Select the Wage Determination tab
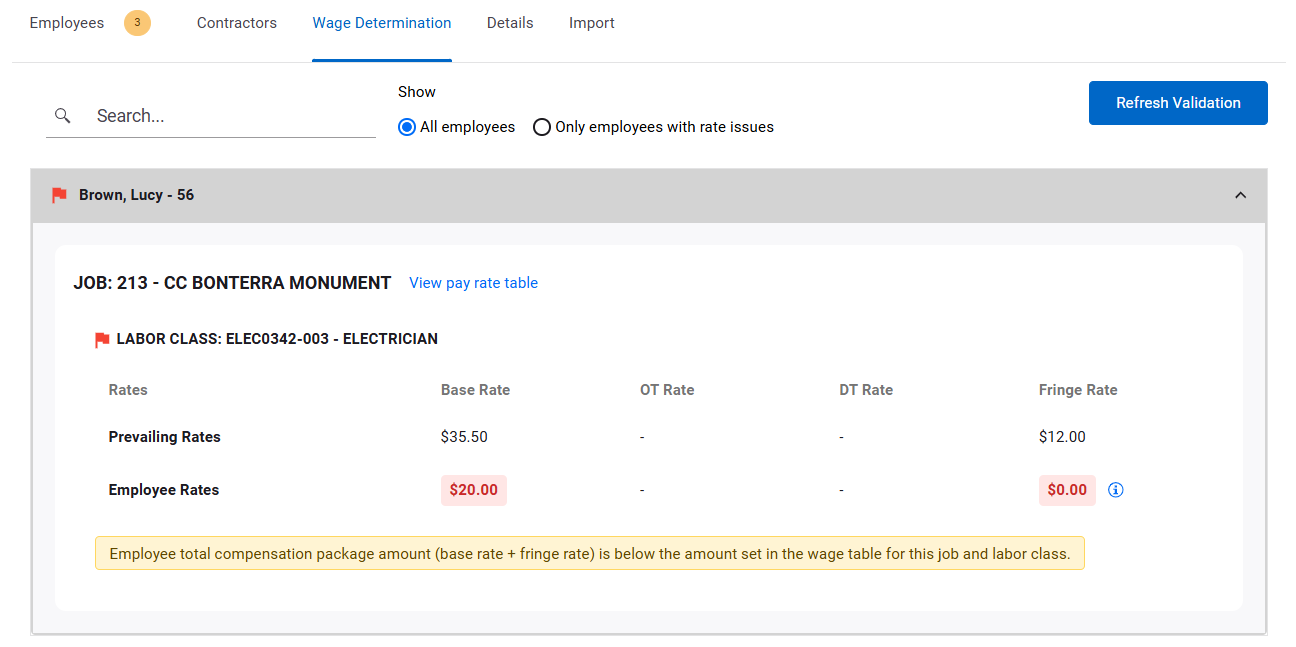 tap(382, 22)
